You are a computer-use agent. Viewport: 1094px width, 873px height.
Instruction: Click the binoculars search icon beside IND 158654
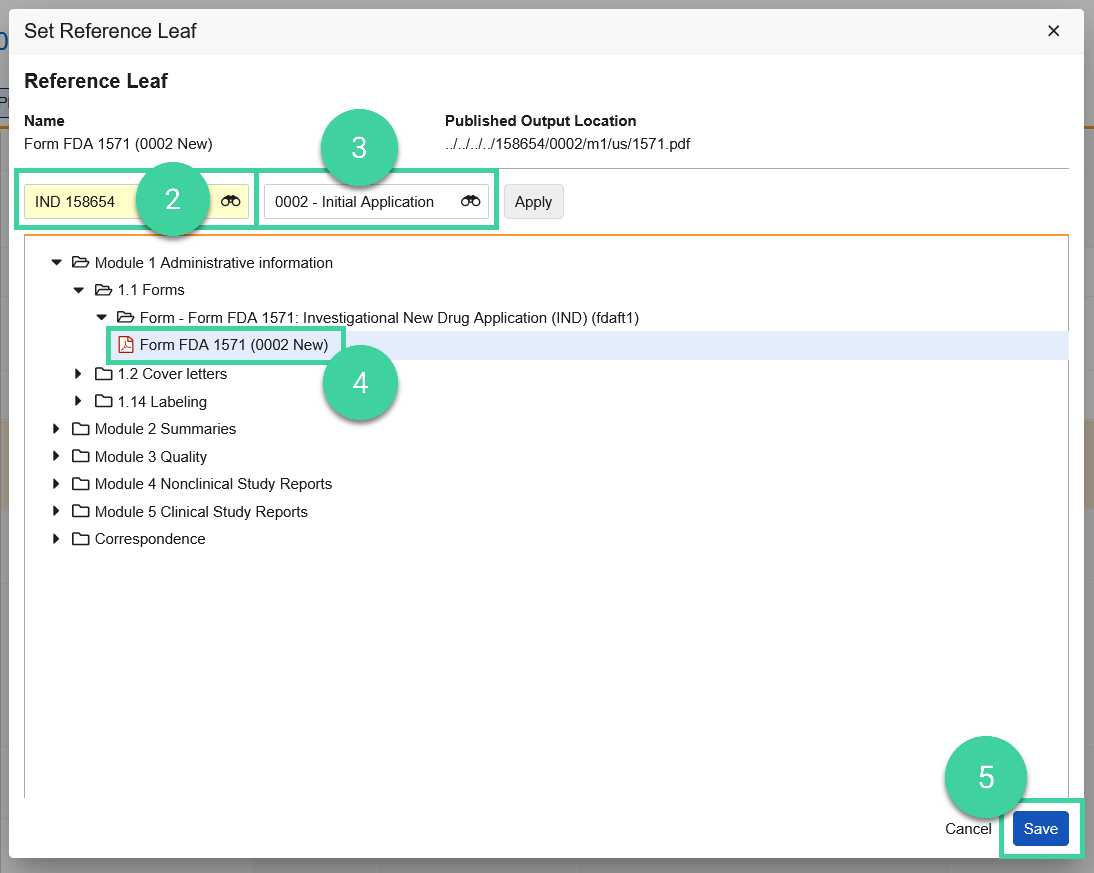point(230,201)
